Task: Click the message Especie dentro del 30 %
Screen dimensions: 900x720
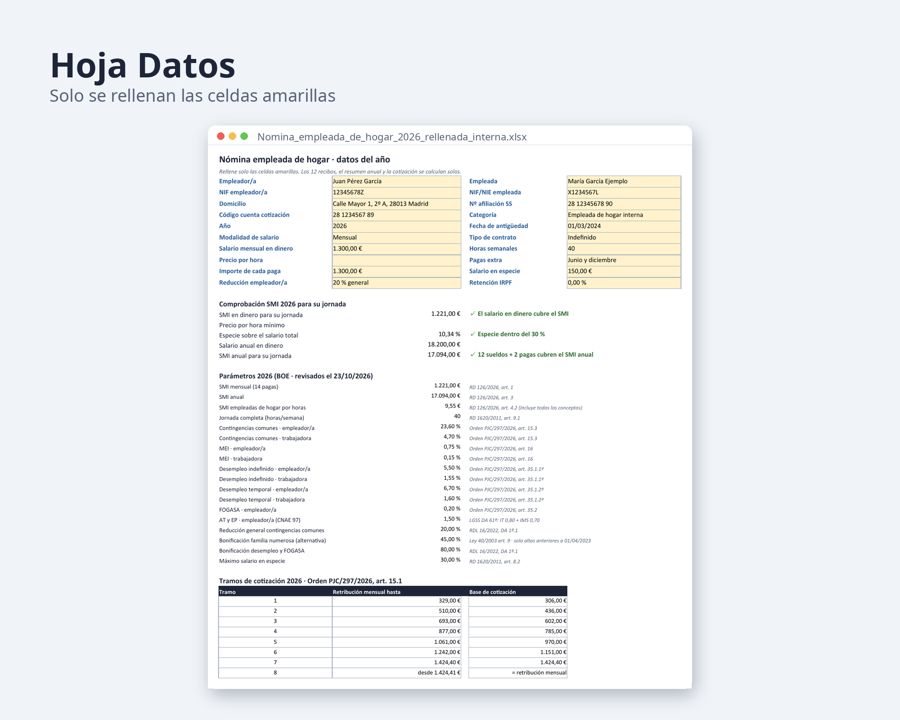Action: point(511,334)
